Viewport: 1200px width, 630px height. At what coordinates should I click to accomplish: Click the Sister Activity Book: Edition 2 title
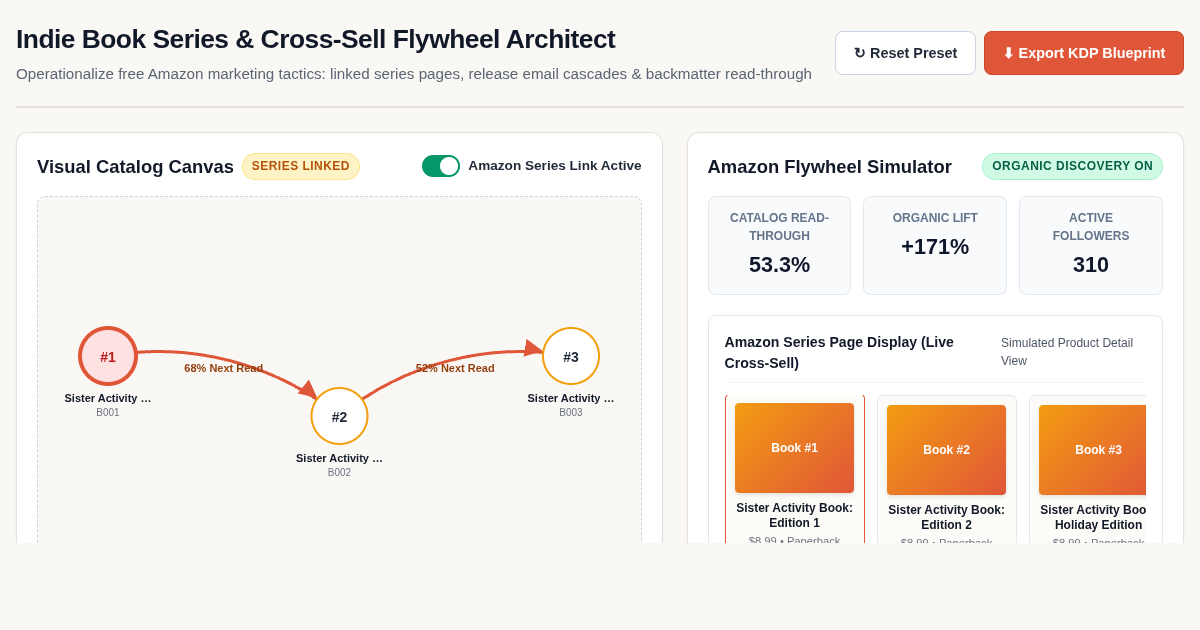(946, 517)
